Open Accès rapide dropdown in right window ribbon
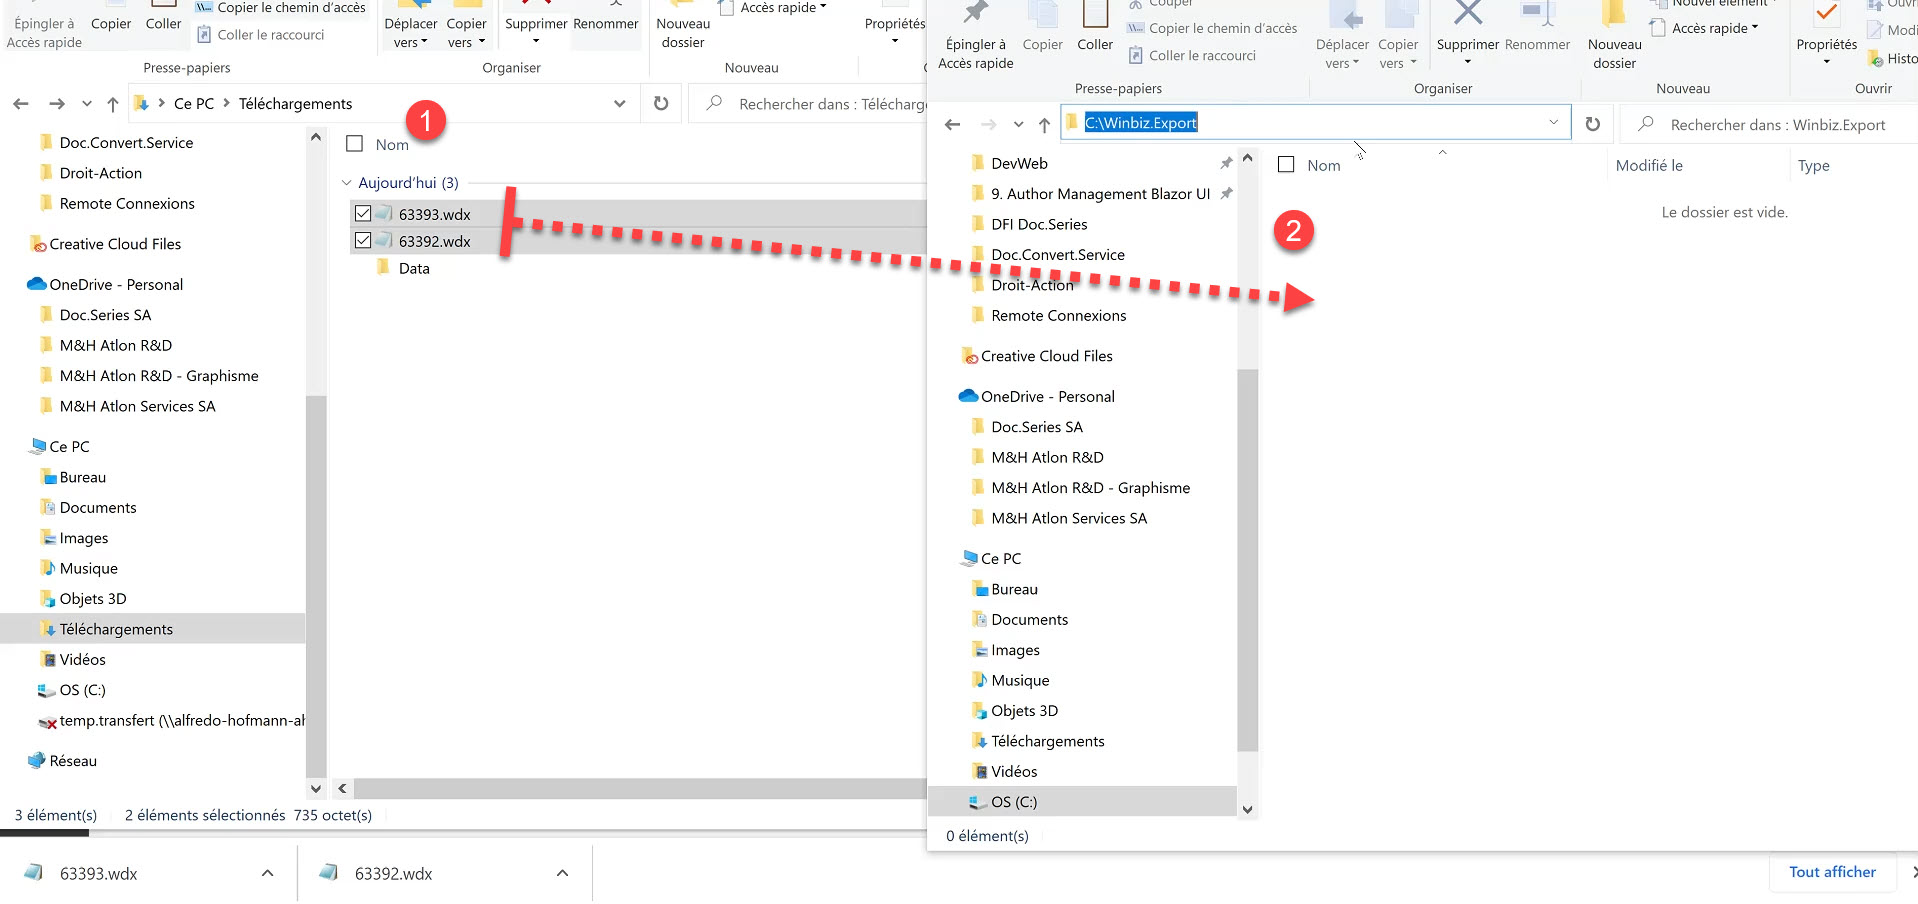Viewport: 1918px width, 904px height. tap(1705, 28)
